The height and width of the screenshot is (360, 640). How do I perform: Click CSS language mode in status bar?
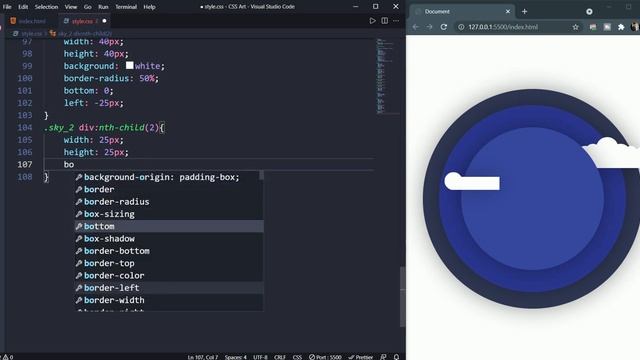click(x=297, y=357)
